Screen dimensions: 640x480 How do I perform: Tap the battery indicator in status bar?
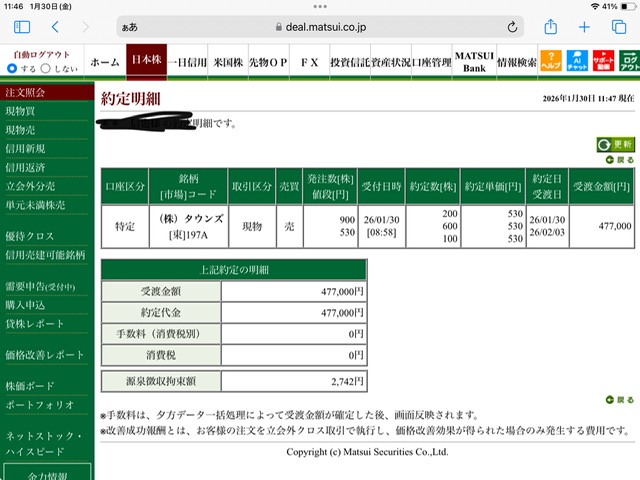tap(629, 6)
